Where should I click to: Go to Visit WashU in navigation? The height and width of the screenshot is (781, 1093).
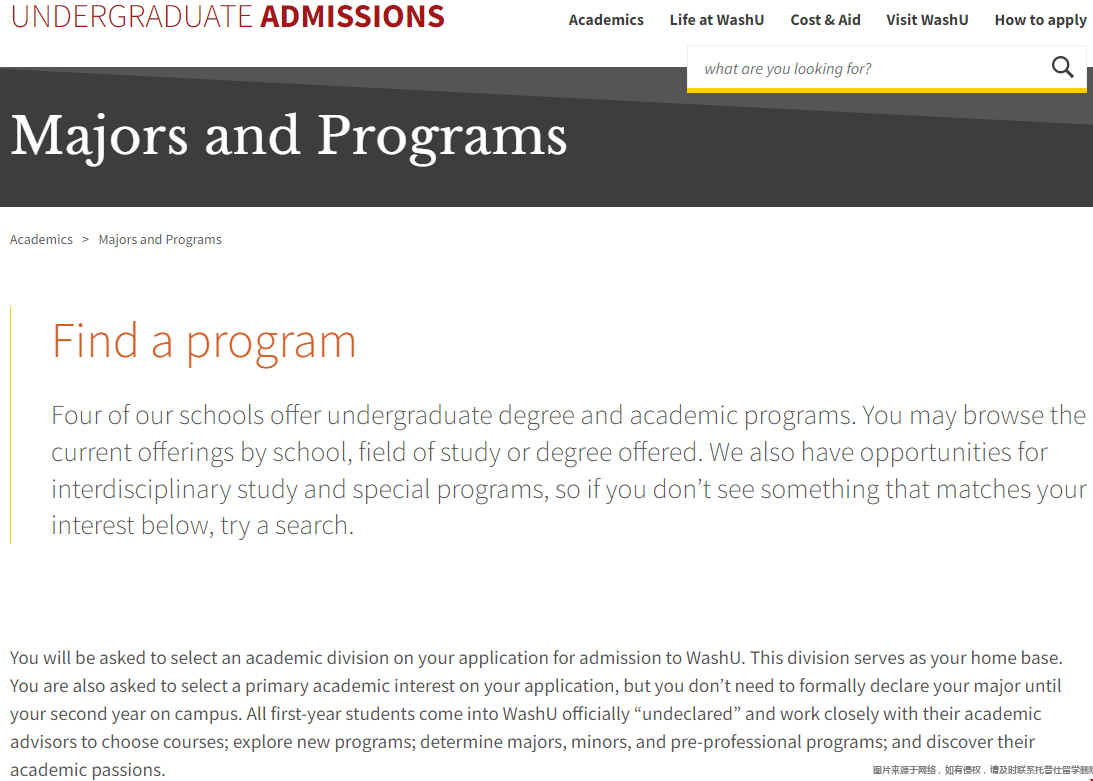927,20
